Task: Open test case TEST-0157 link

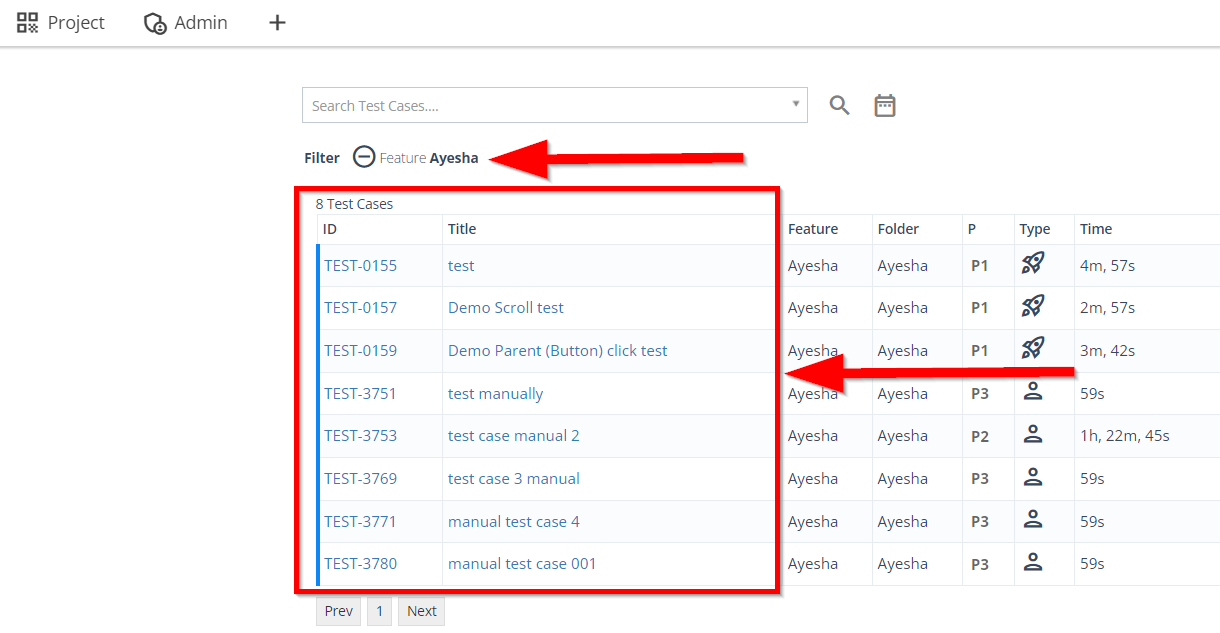Action: pos(360,308)
